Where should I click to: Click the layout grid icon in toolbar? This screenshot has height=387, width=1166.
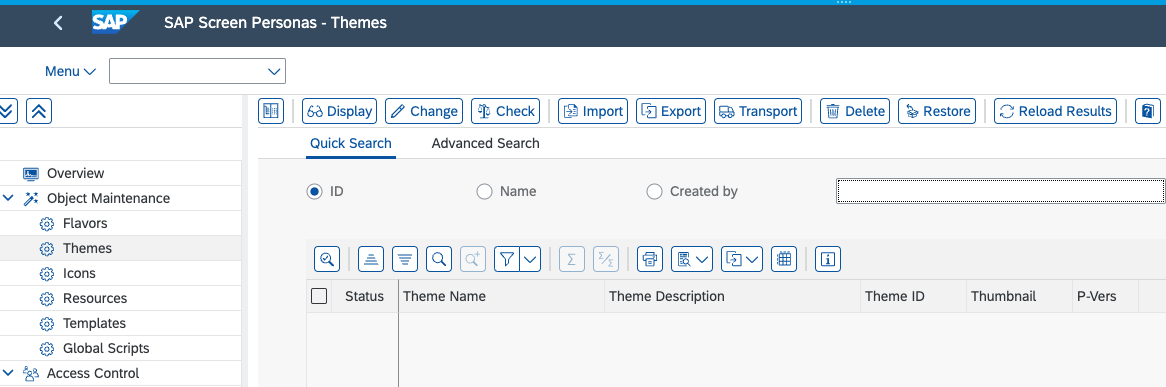784,259
